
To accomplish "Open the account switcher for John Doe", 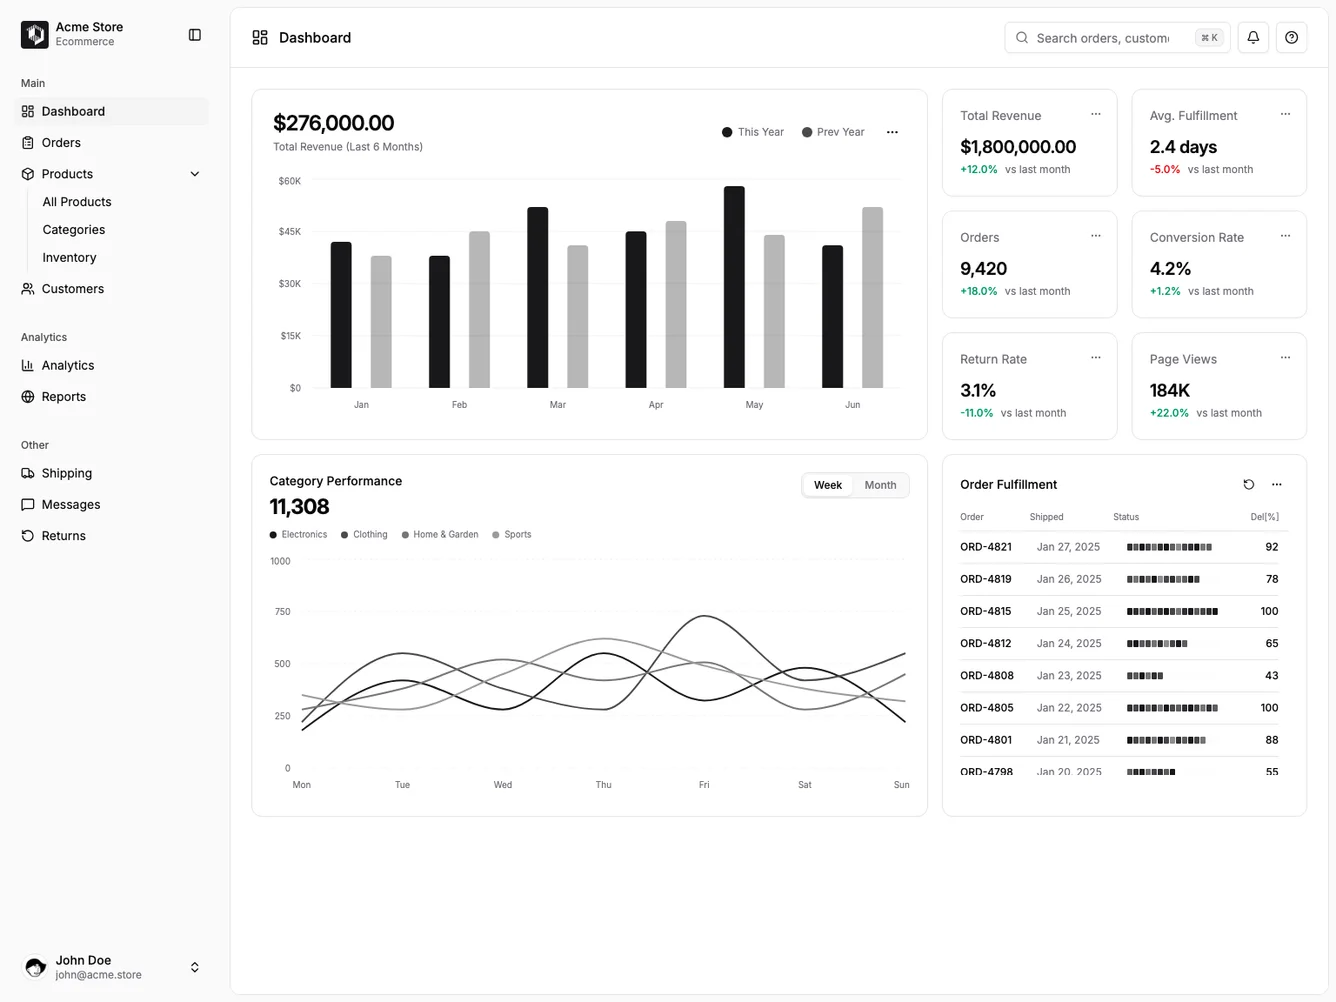I will click(x=195, y=967).
